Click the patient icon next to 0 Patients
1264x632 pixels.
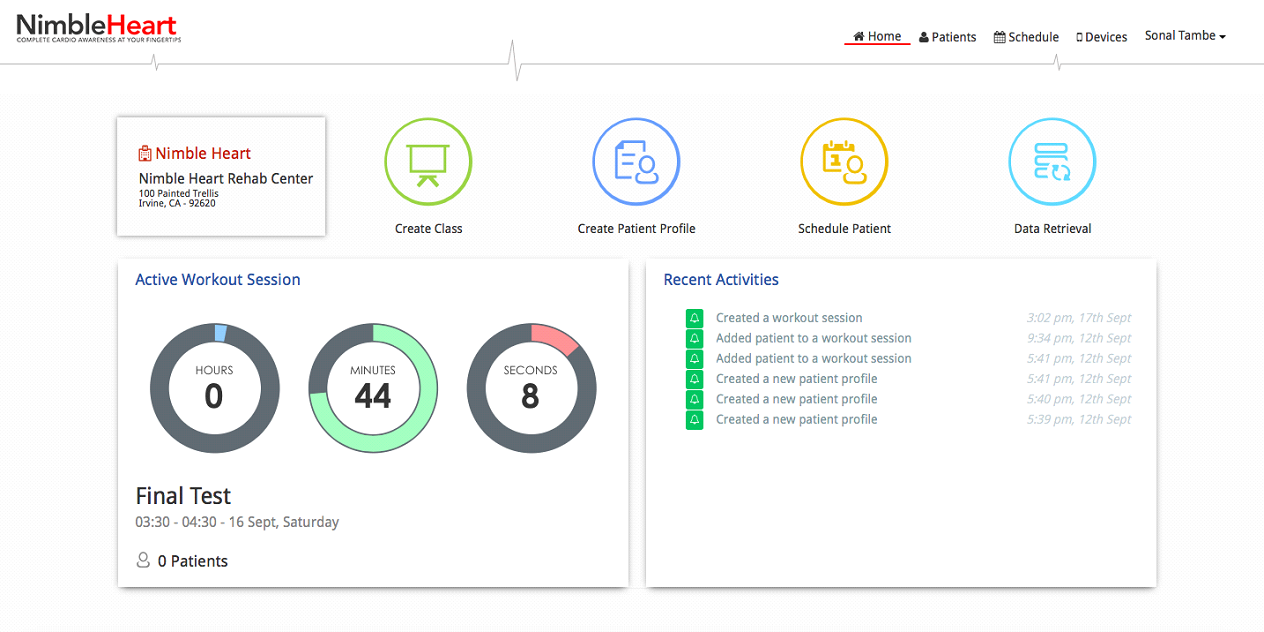143,560
